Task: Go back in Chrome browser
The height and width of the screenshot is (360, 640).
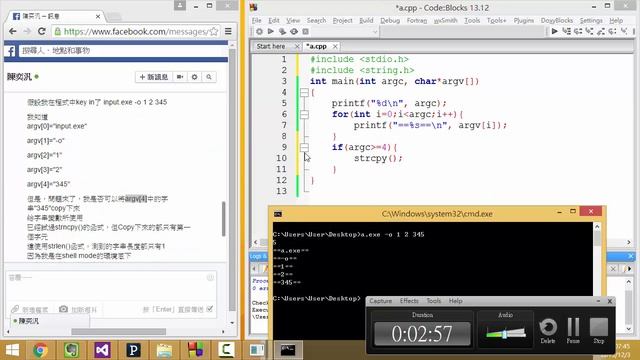Action: click(x=13, y=31)
